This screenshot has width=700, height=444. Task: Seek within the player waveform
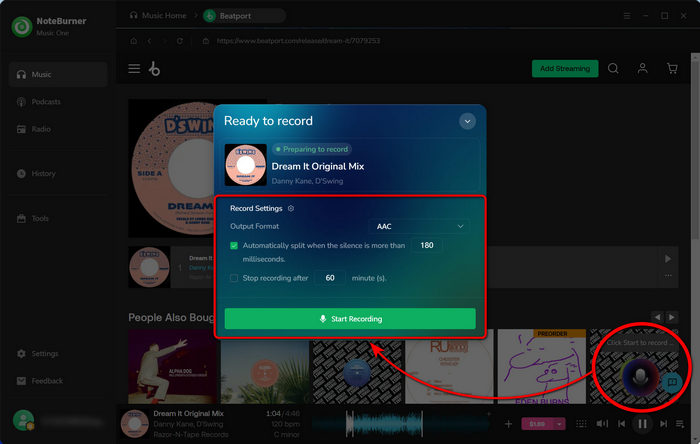pyautogui.click(x=402, y=423)
